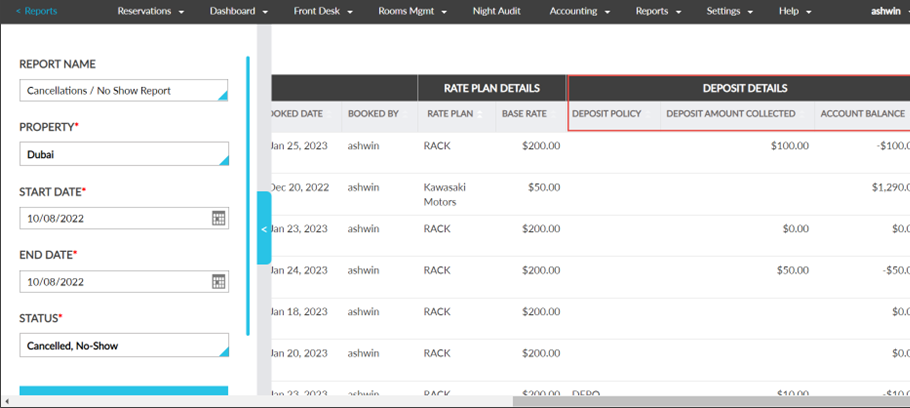Select the RACK cell in the Jan 18 row

pos(437,312)
